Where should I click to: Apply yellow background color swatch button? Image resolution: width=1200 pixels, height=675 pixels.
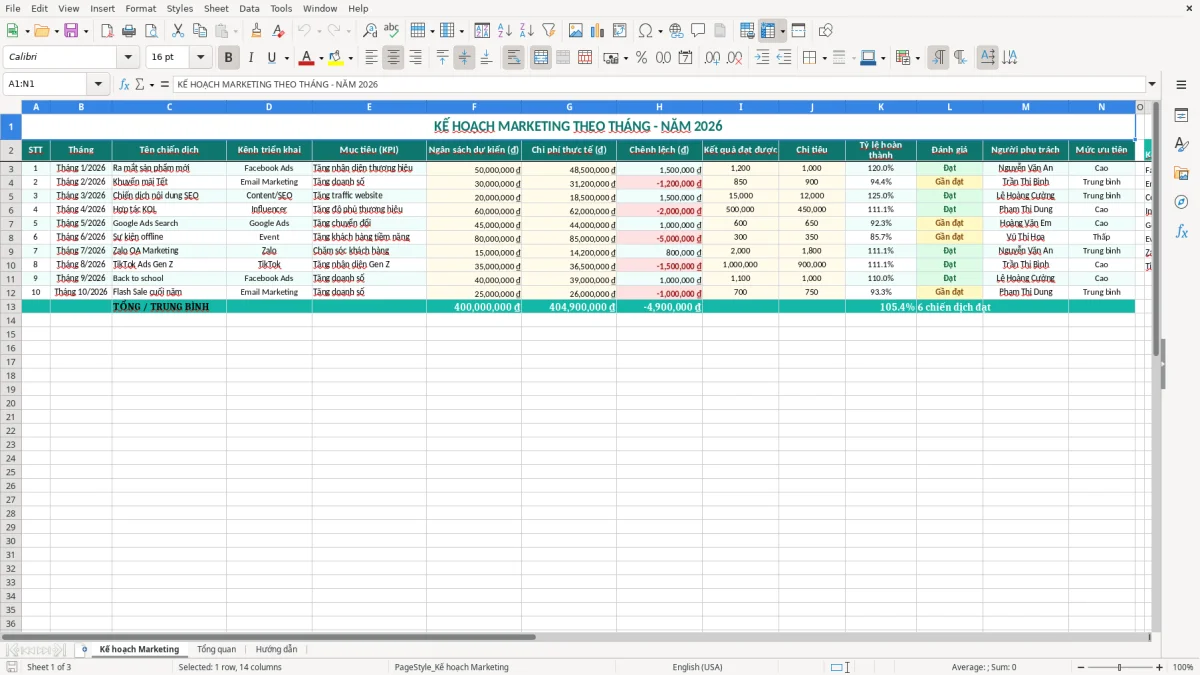(336, 58)
